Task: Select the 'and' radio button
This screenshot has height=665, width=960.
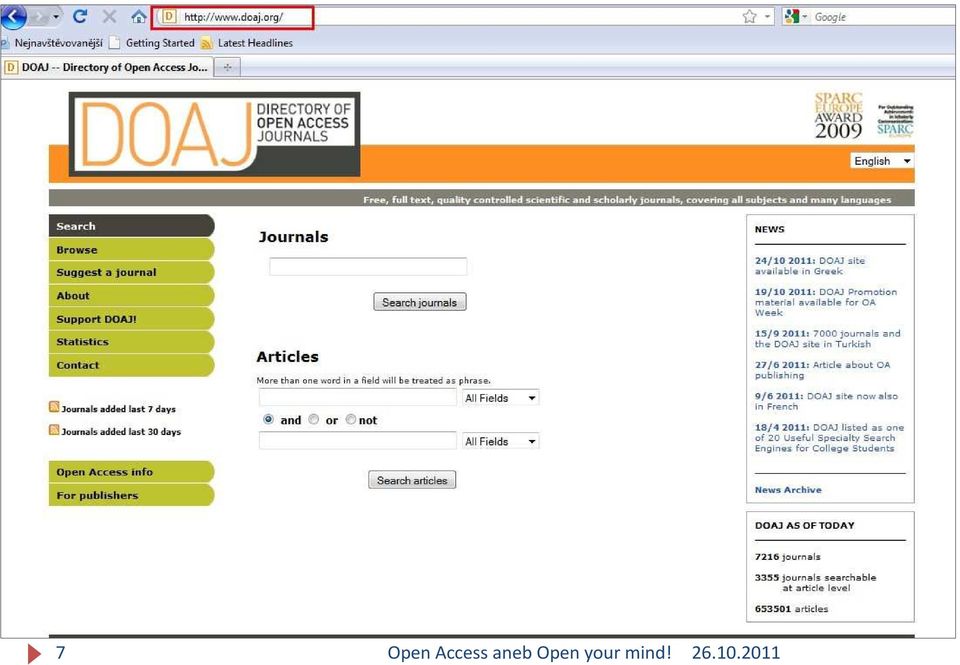Action: [x=268, y=419]
